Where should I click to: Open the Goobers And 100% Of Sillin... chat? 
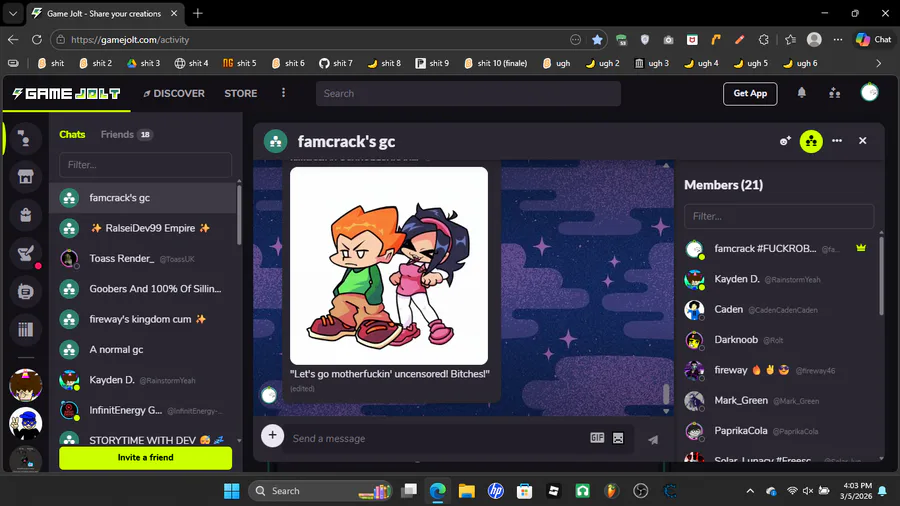coord(143,289)
